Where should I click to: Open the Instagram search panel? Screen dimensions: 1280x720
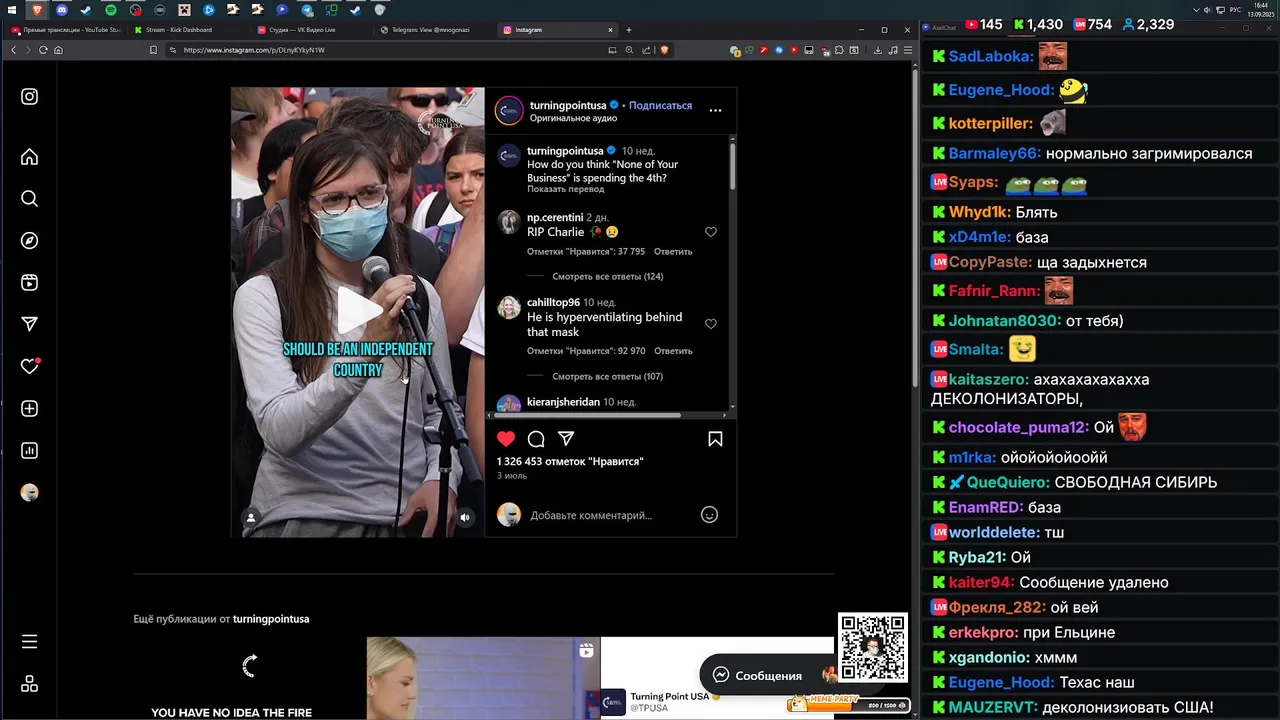tap(29, 199)
